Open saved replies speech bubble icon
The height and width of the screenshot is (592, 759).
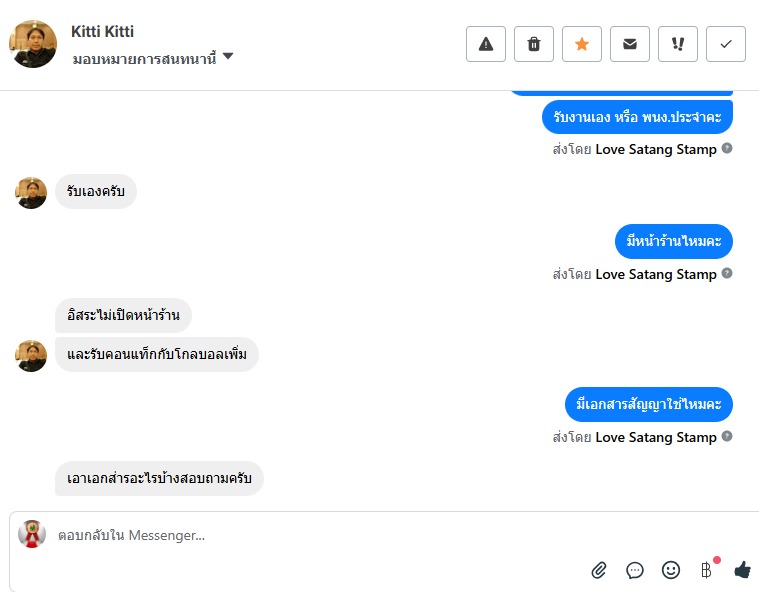pyautogui.click(x=635, y=570)
